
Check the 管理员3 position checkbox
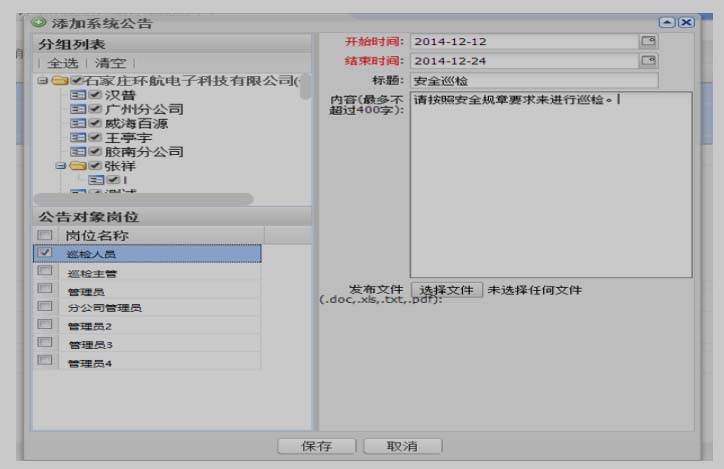45,342
